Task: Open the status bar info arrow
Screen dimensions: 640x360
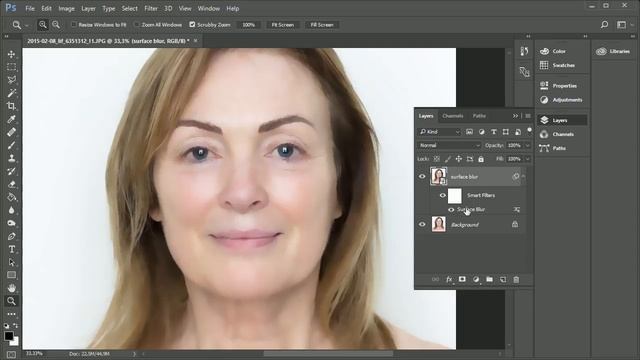Action: point(134,354)
